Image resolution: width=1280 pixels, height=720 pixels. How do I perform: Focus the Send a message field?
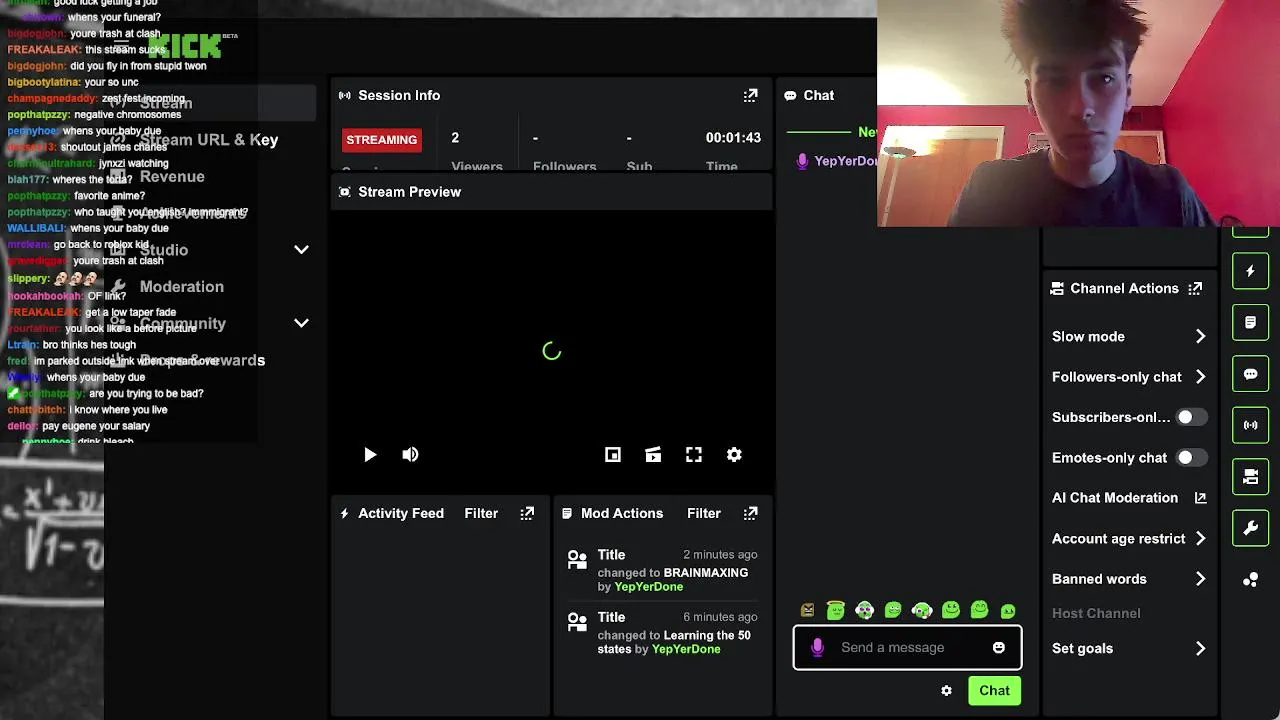click(907, 647)
